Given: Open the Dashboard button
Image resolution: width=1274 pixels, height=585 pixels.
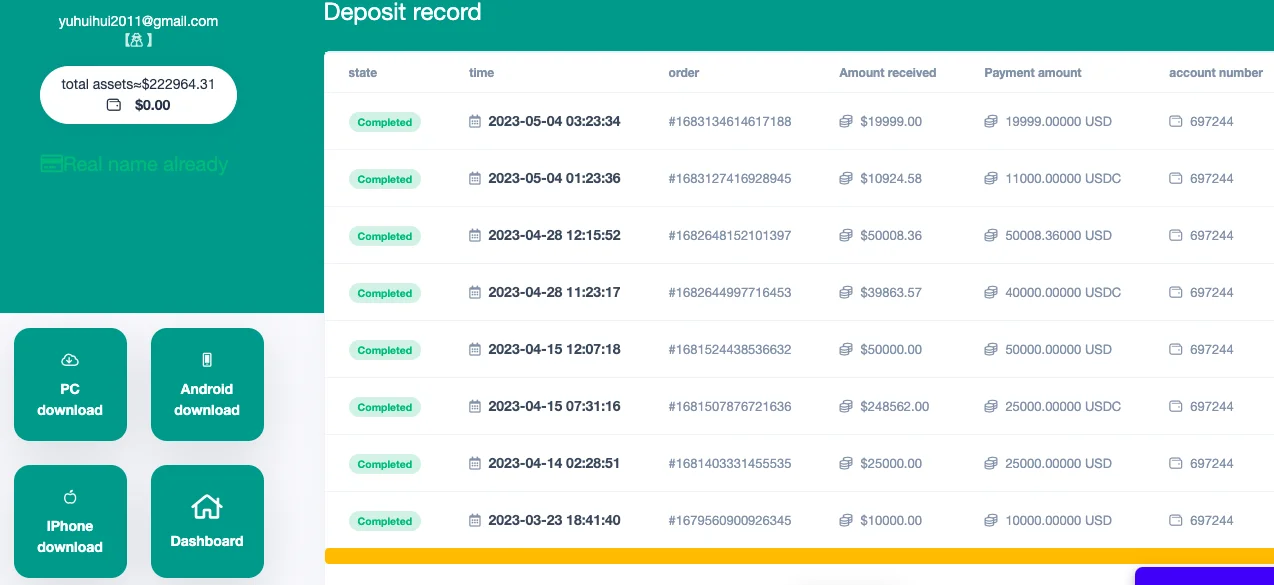Looking at the screenshot, I should tap(207, 521).
